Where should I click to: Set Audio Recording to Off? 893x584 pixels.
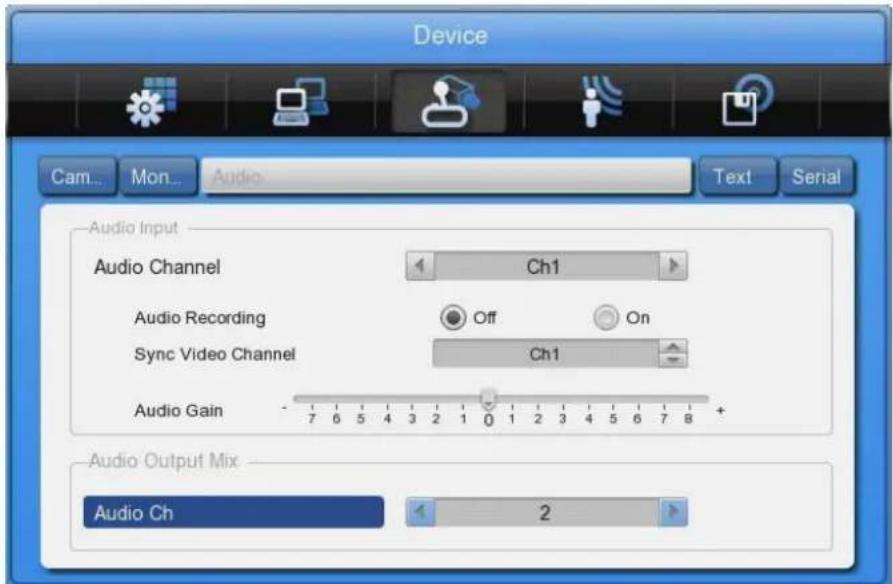click(453, 317)
